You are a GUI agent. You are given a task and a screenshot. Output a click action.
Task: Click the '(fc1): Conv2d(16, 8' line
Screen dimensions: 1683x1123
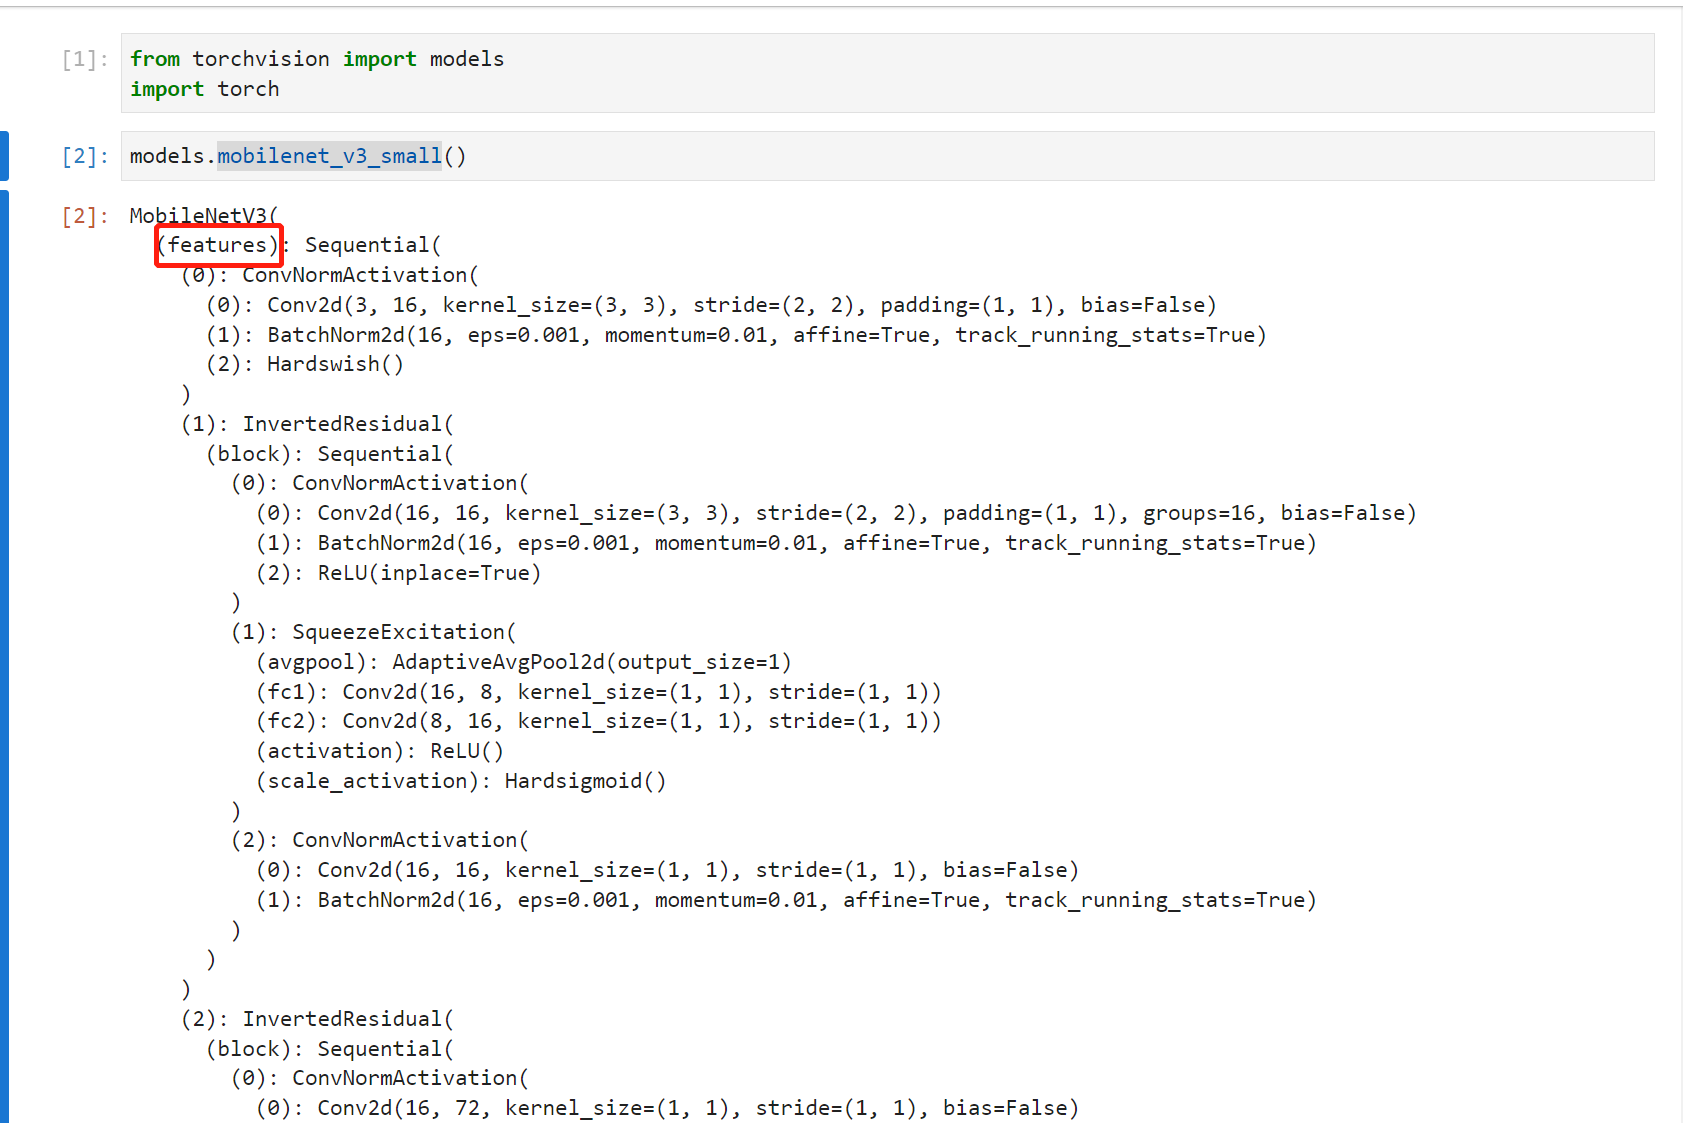[599, 692]
